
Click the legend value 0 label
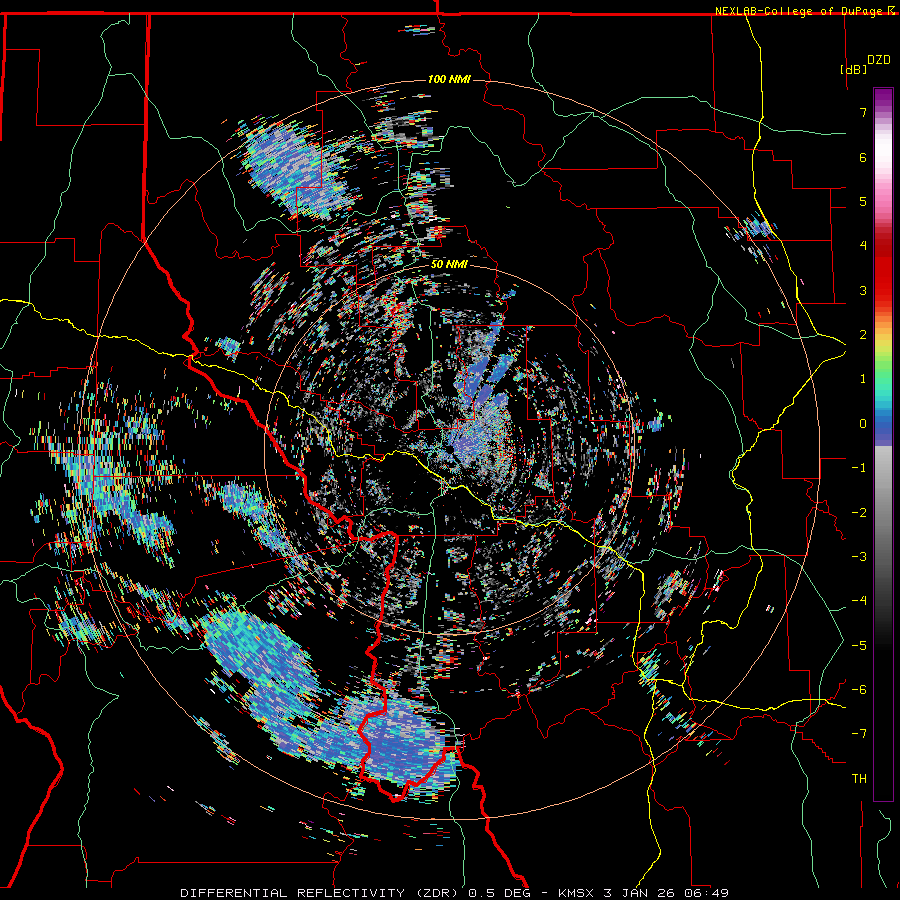863,424
